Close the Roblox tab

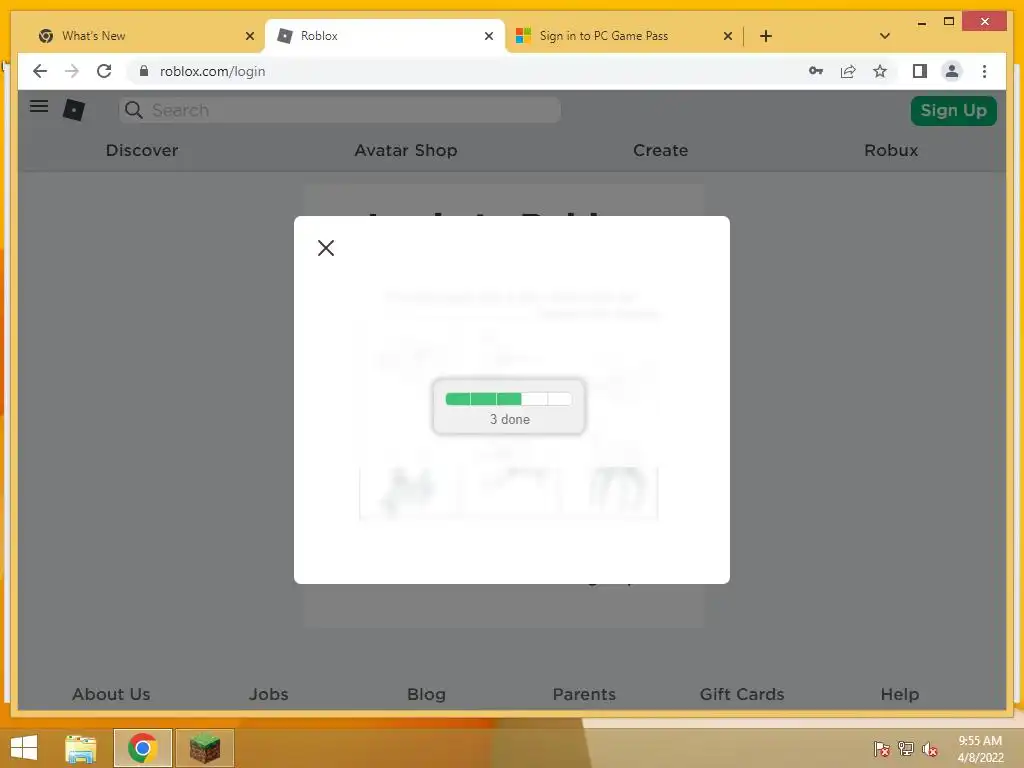(488, 36)
